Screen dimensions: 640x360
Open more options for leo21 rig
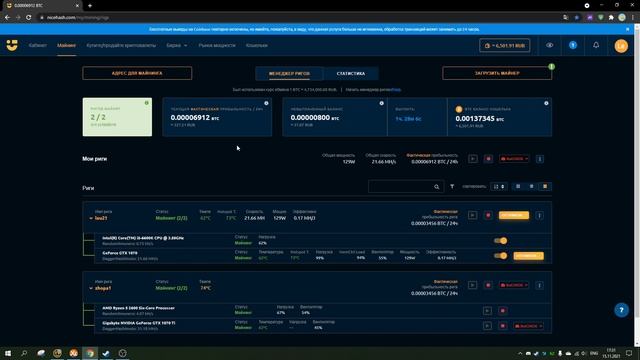pos(539,216)
